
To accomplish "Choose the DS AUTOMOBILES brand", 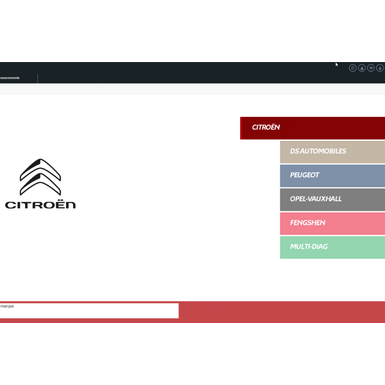I will [x=332, y=152].
